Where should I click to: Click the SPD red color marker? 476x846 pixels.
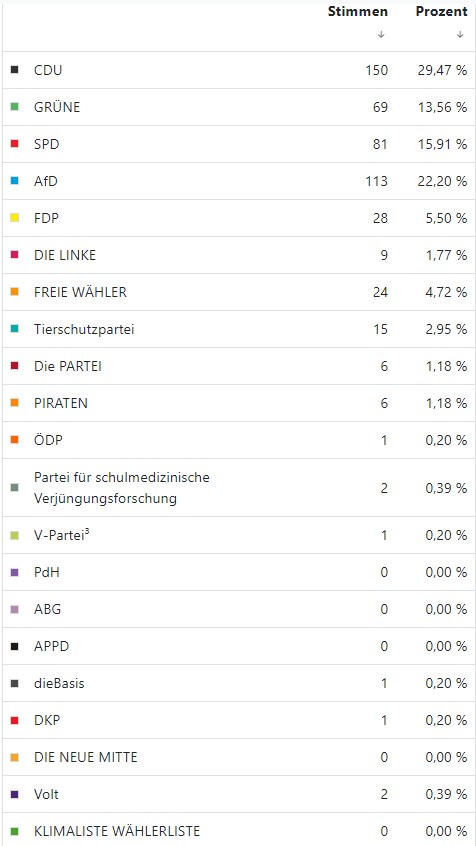point(15,144)
